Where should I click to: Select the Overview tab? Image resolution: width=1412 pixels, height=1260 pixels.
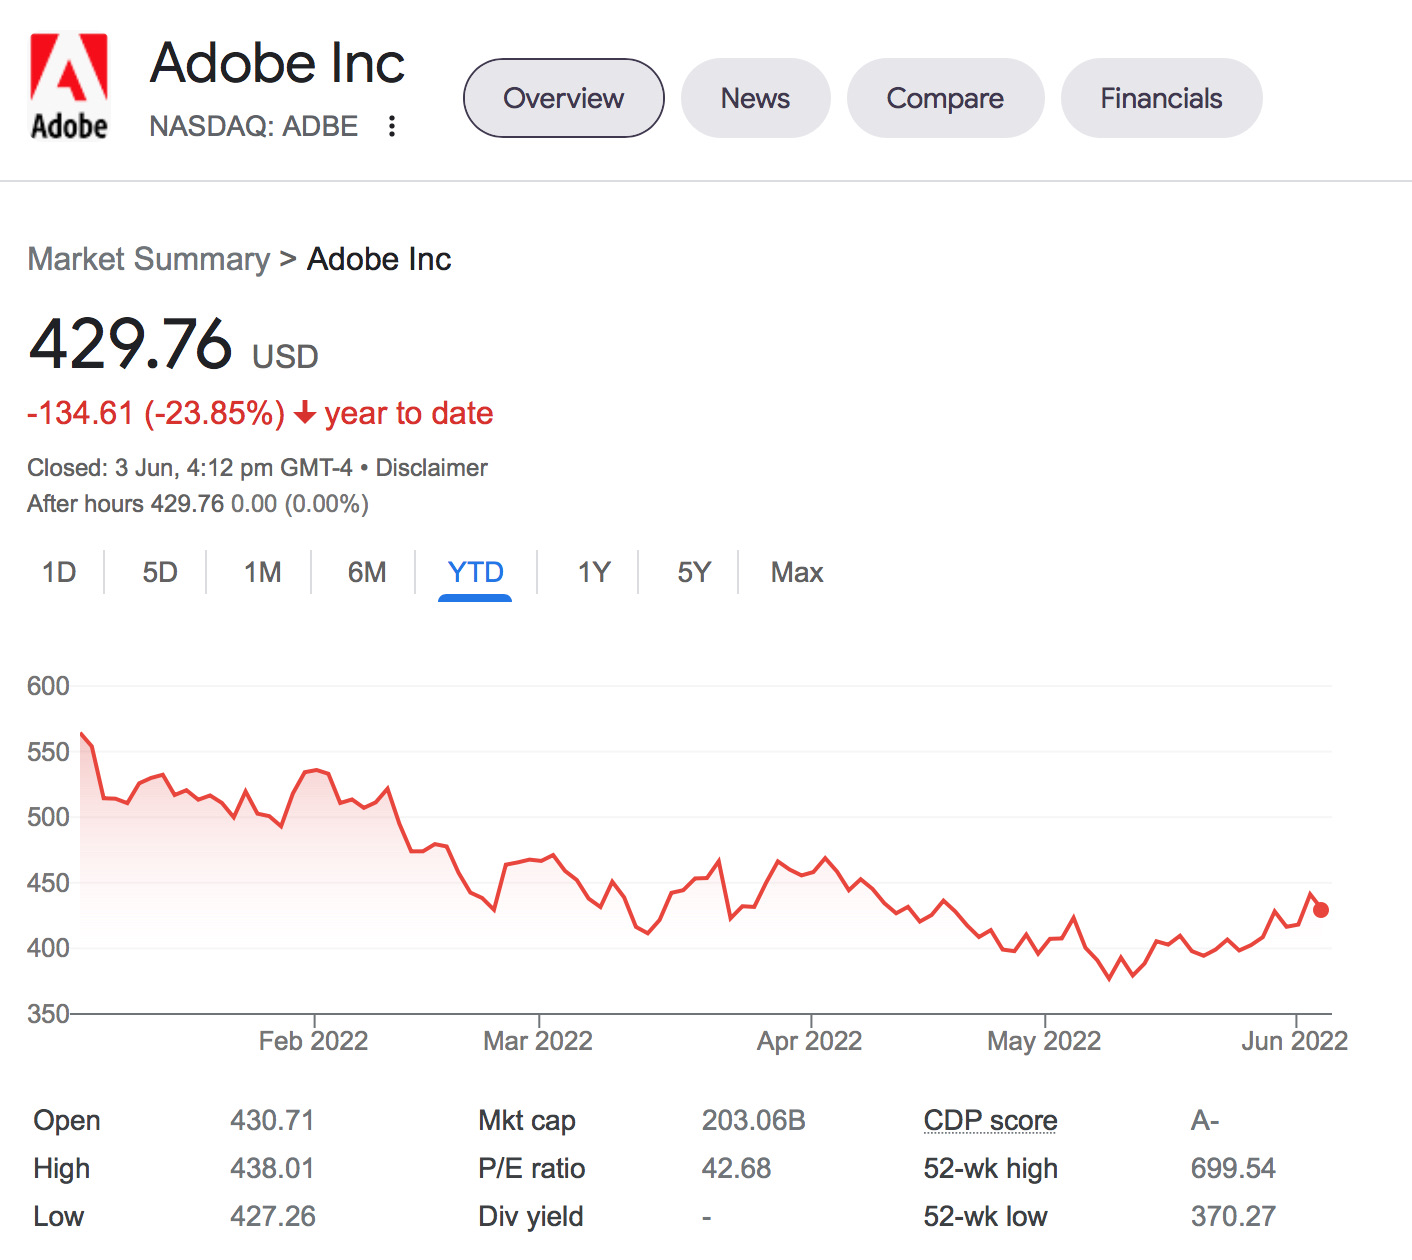tap(563, 98)
